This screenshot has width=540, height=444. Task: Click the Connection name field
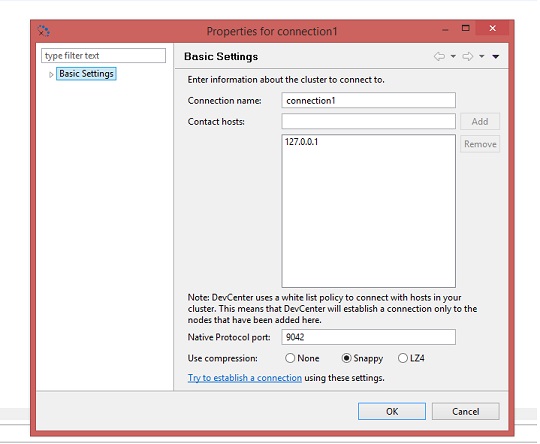(368, 101)
